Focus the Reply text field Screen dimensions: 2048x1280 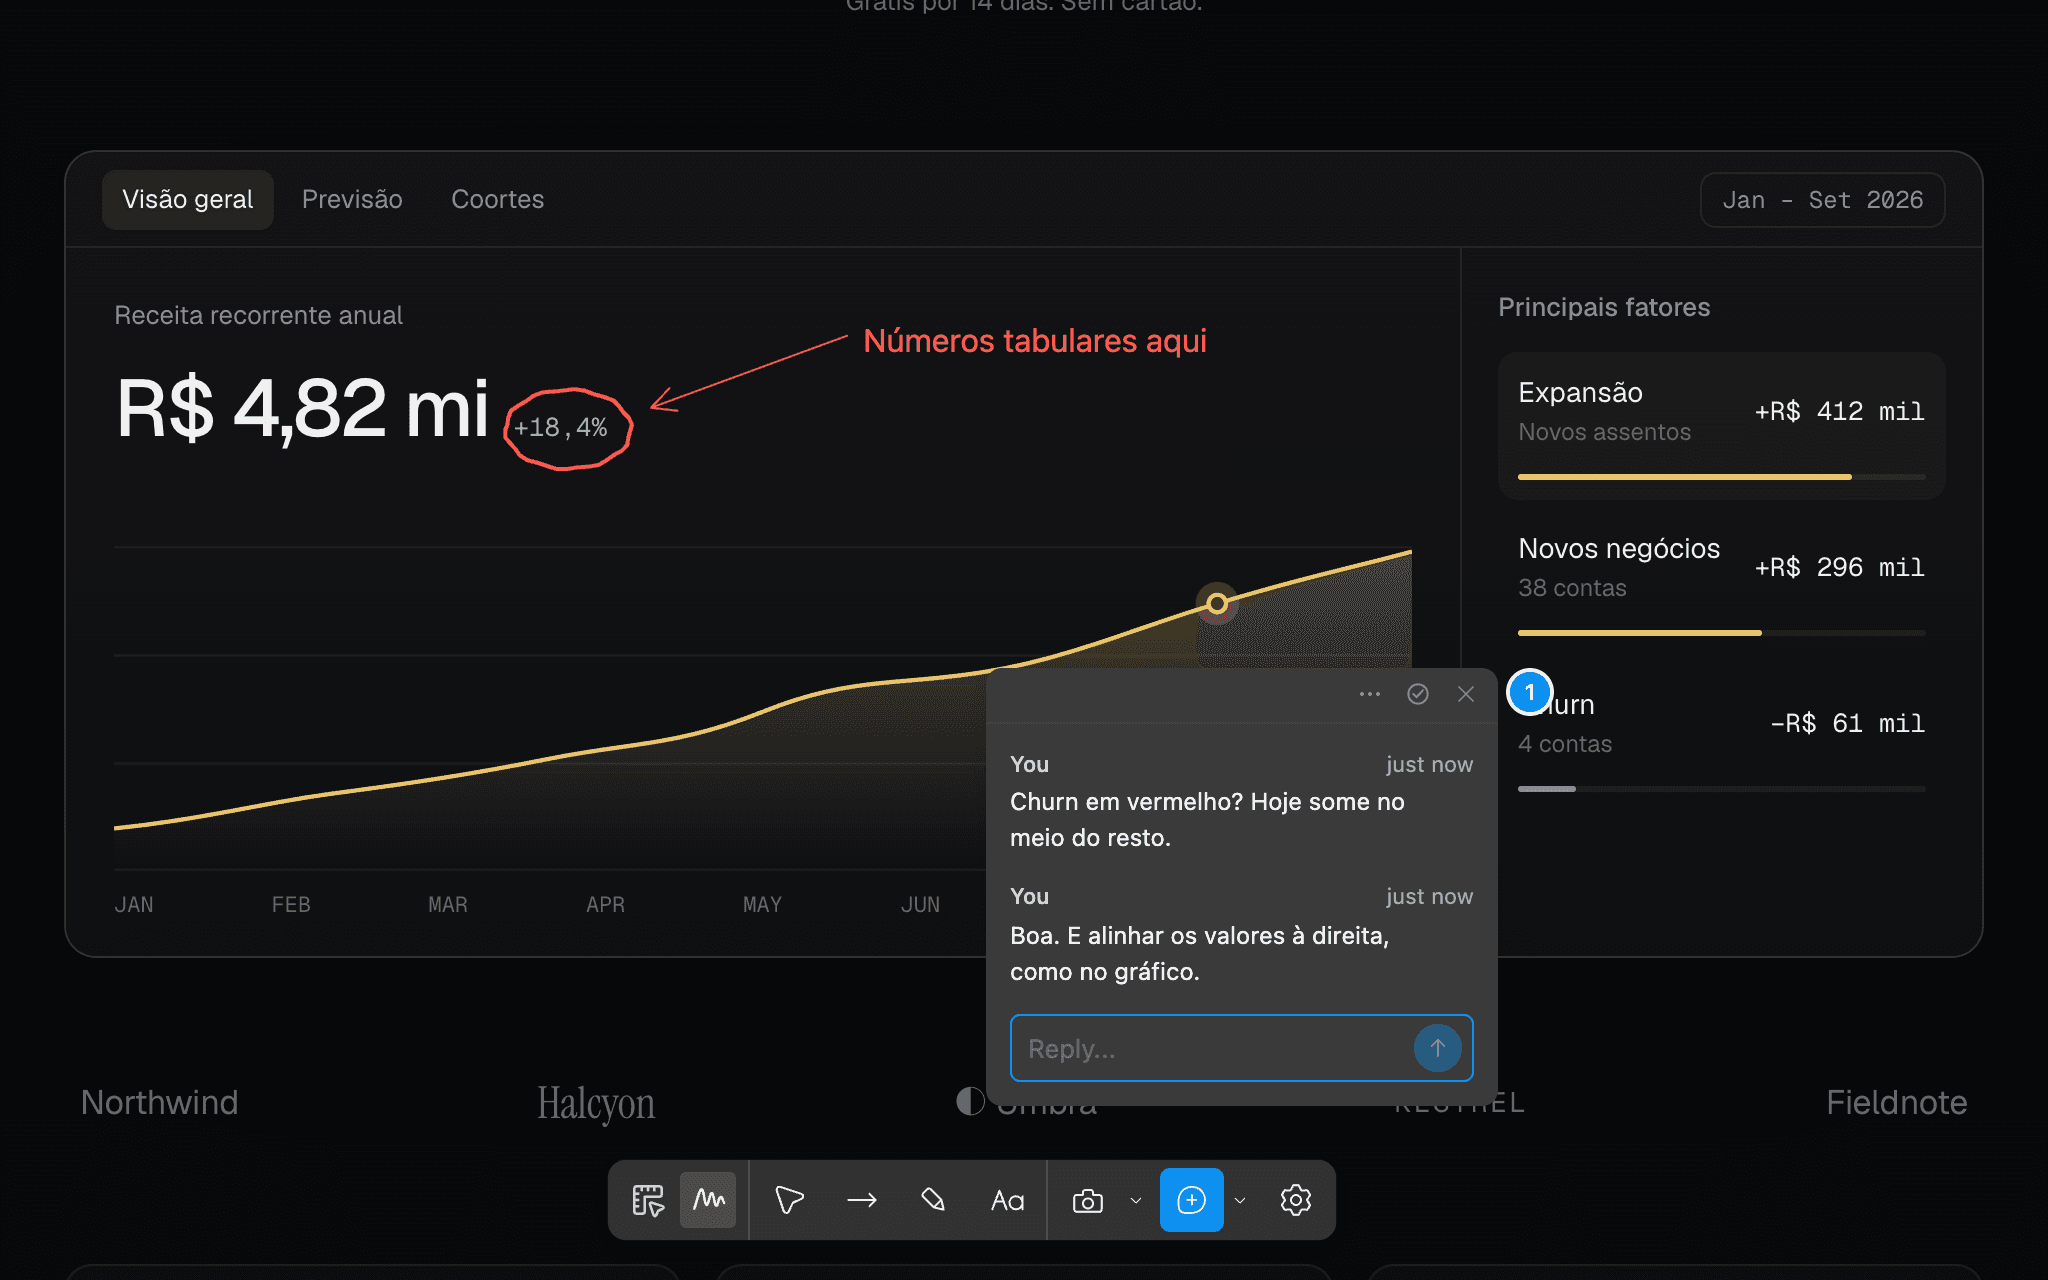point(1210,1048)
